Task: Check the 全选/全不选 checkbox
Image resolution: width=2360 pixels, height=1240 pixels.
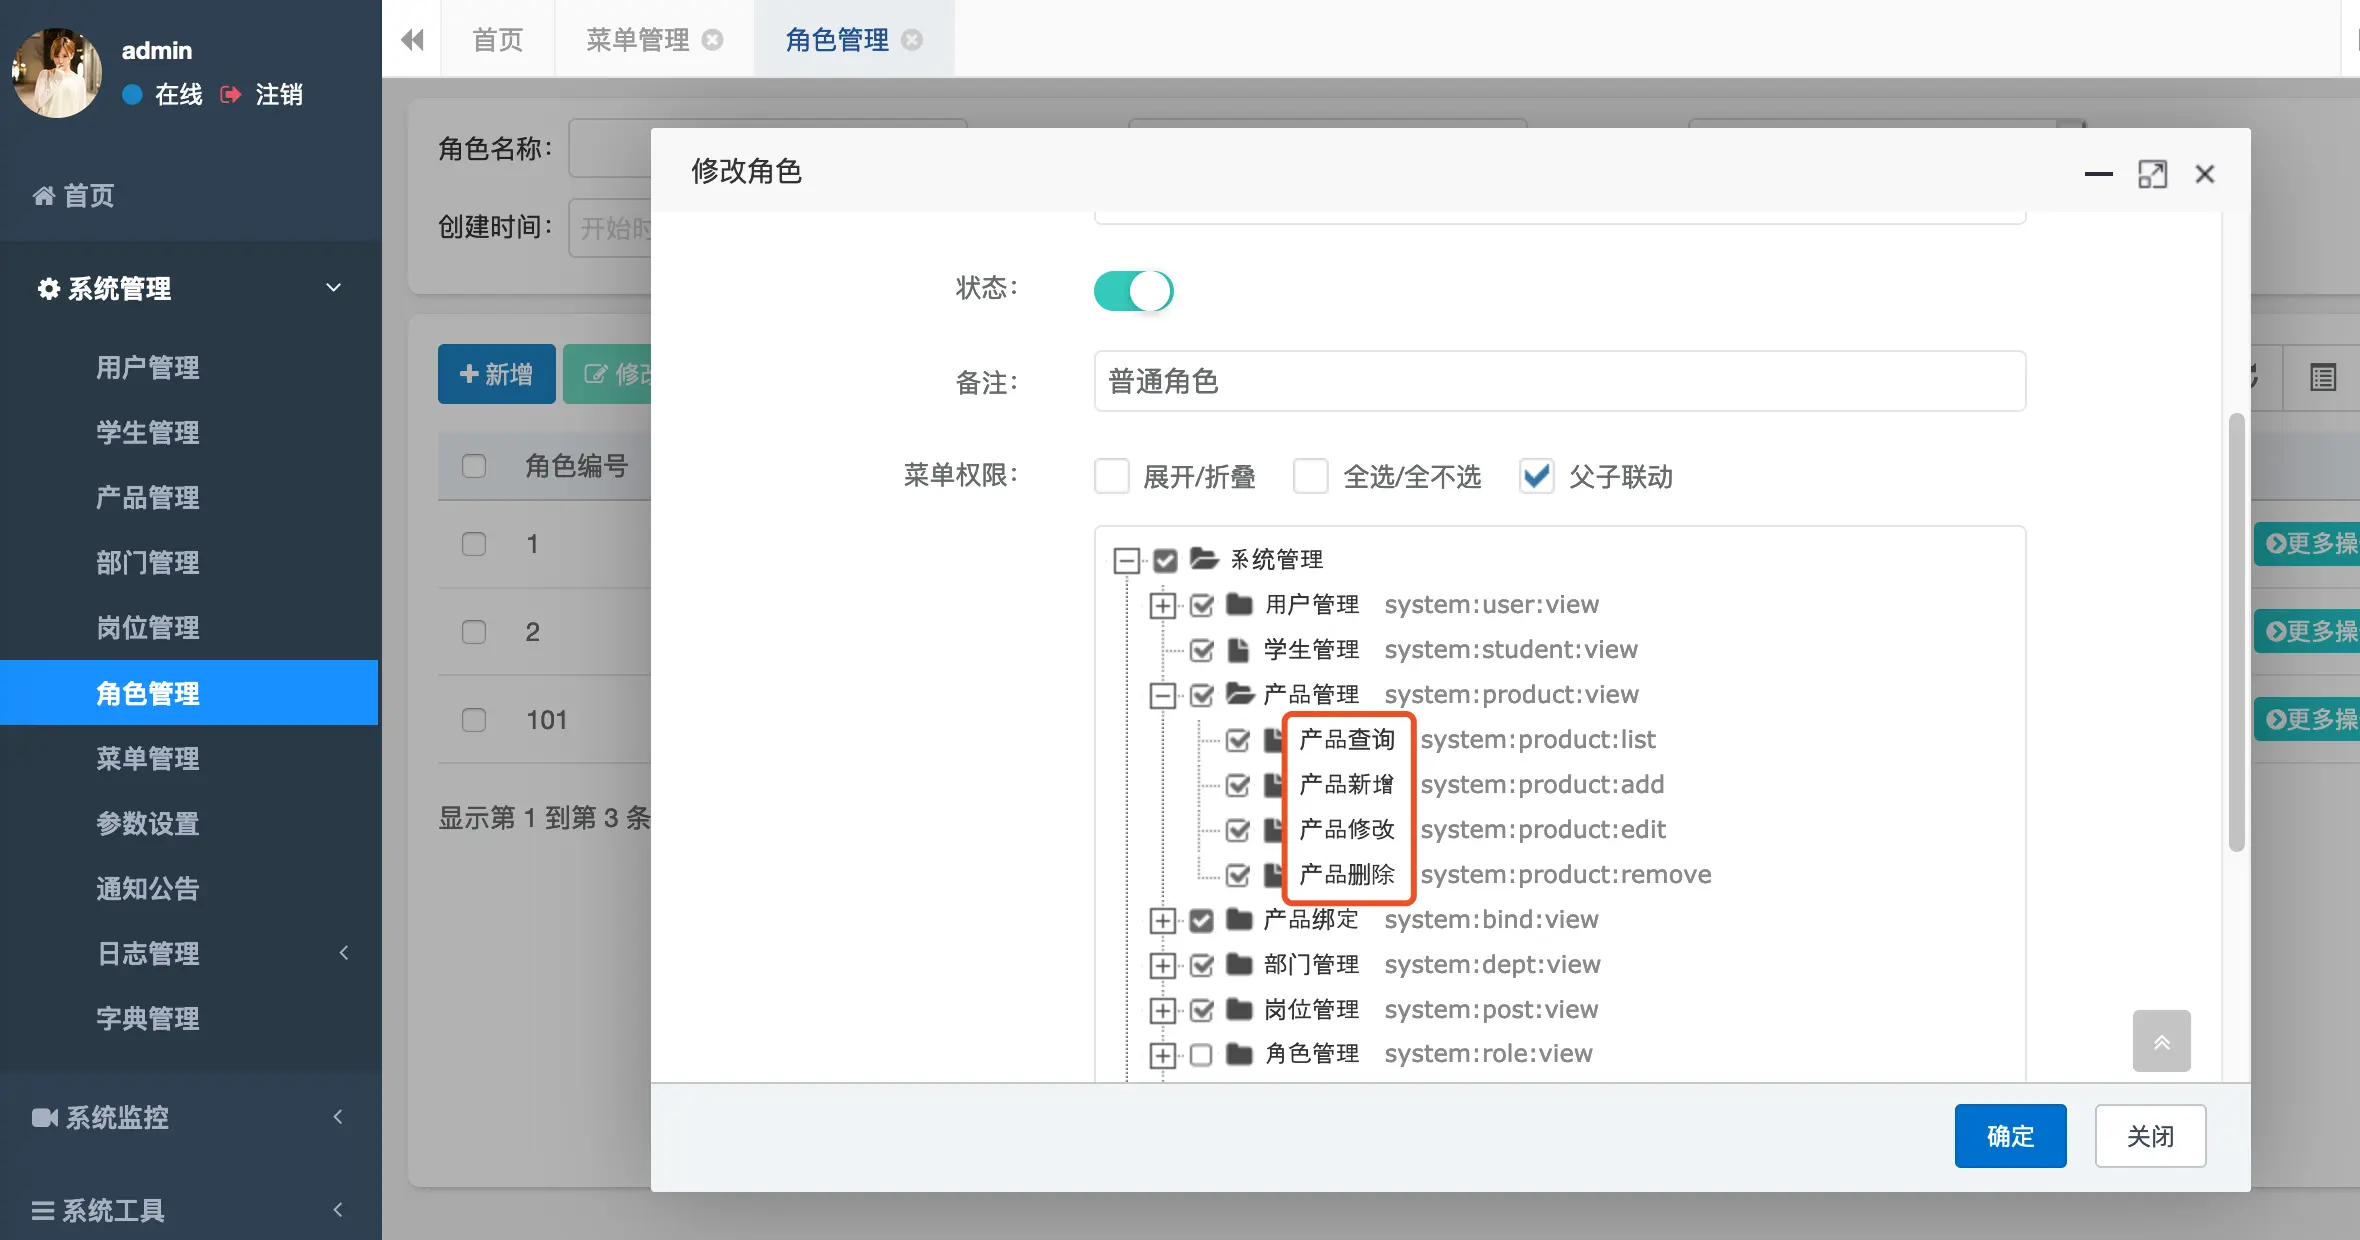Action: click(x=1310, y=476)
